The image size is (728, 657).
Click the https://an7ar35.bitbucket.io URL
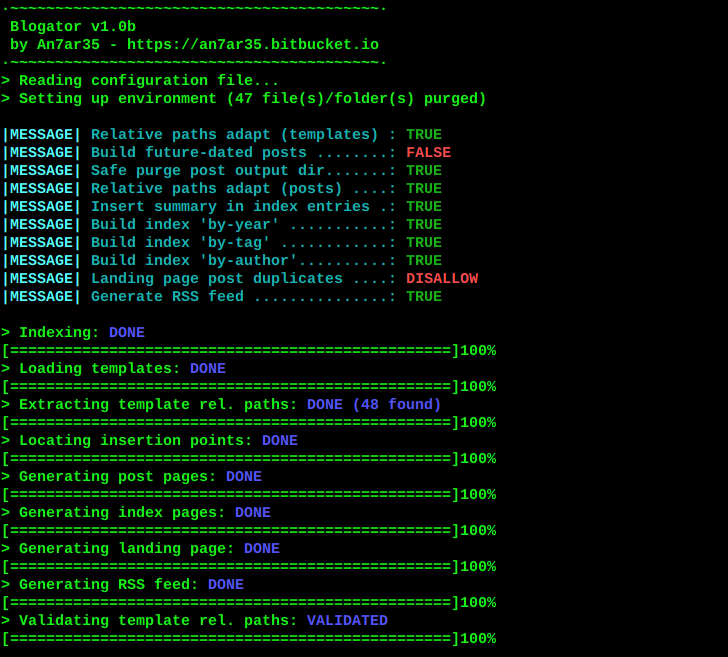coord(253,45)
